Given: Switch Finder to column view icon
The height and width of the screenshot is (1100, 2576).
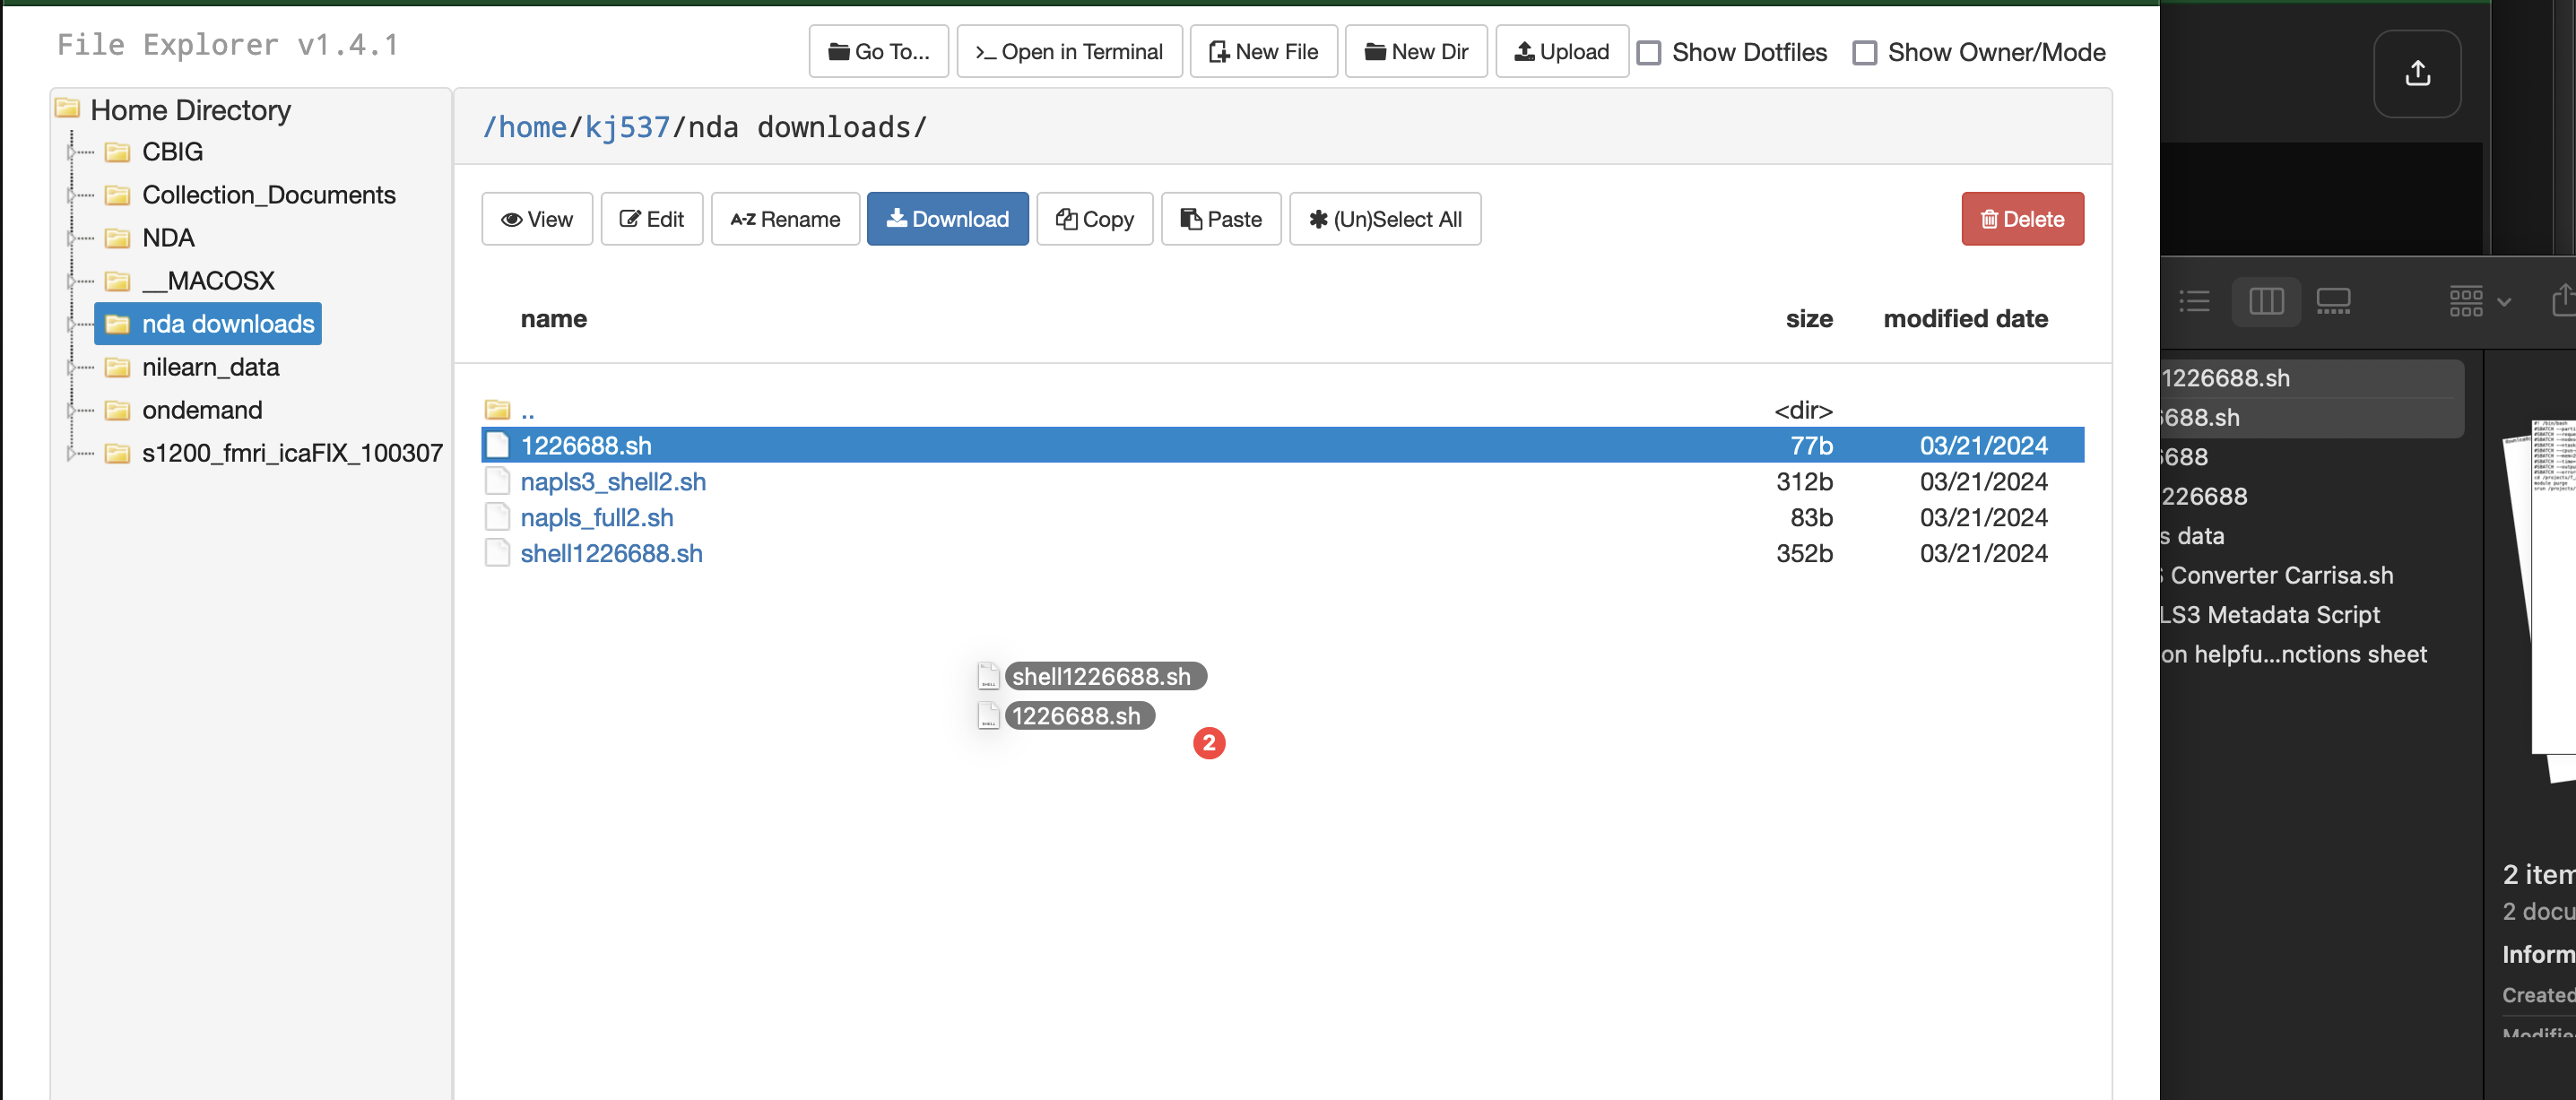Looking at the screenshot, I should [2265, 301].
